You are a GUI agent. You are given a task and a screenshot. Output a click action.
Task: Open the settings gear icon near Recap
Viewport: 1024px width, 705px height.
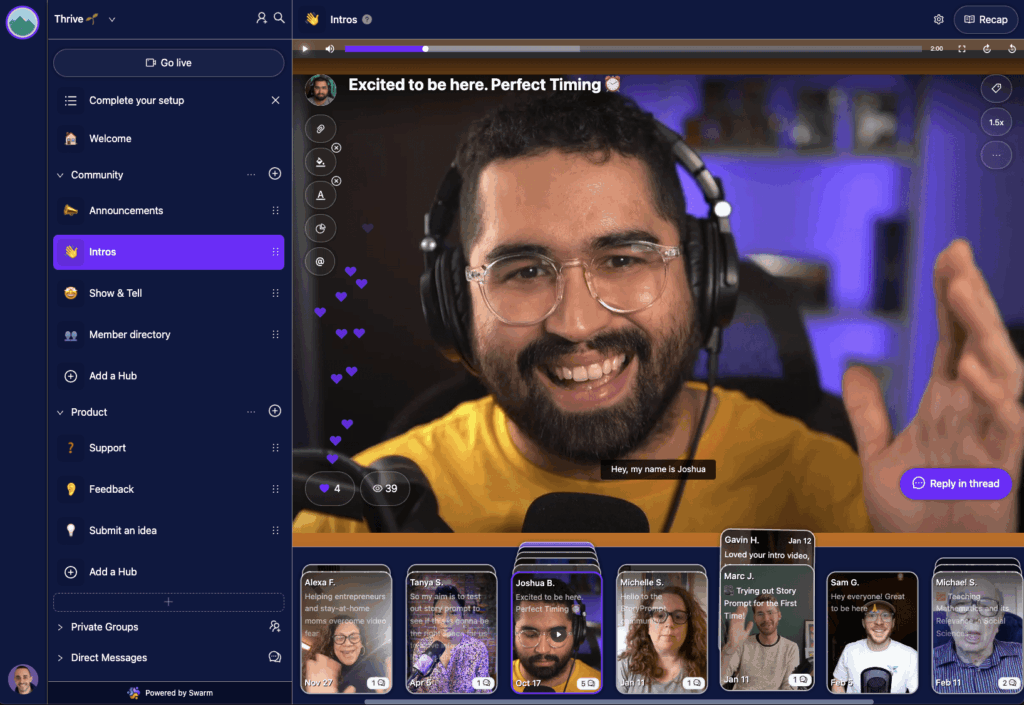click(938, 20)
